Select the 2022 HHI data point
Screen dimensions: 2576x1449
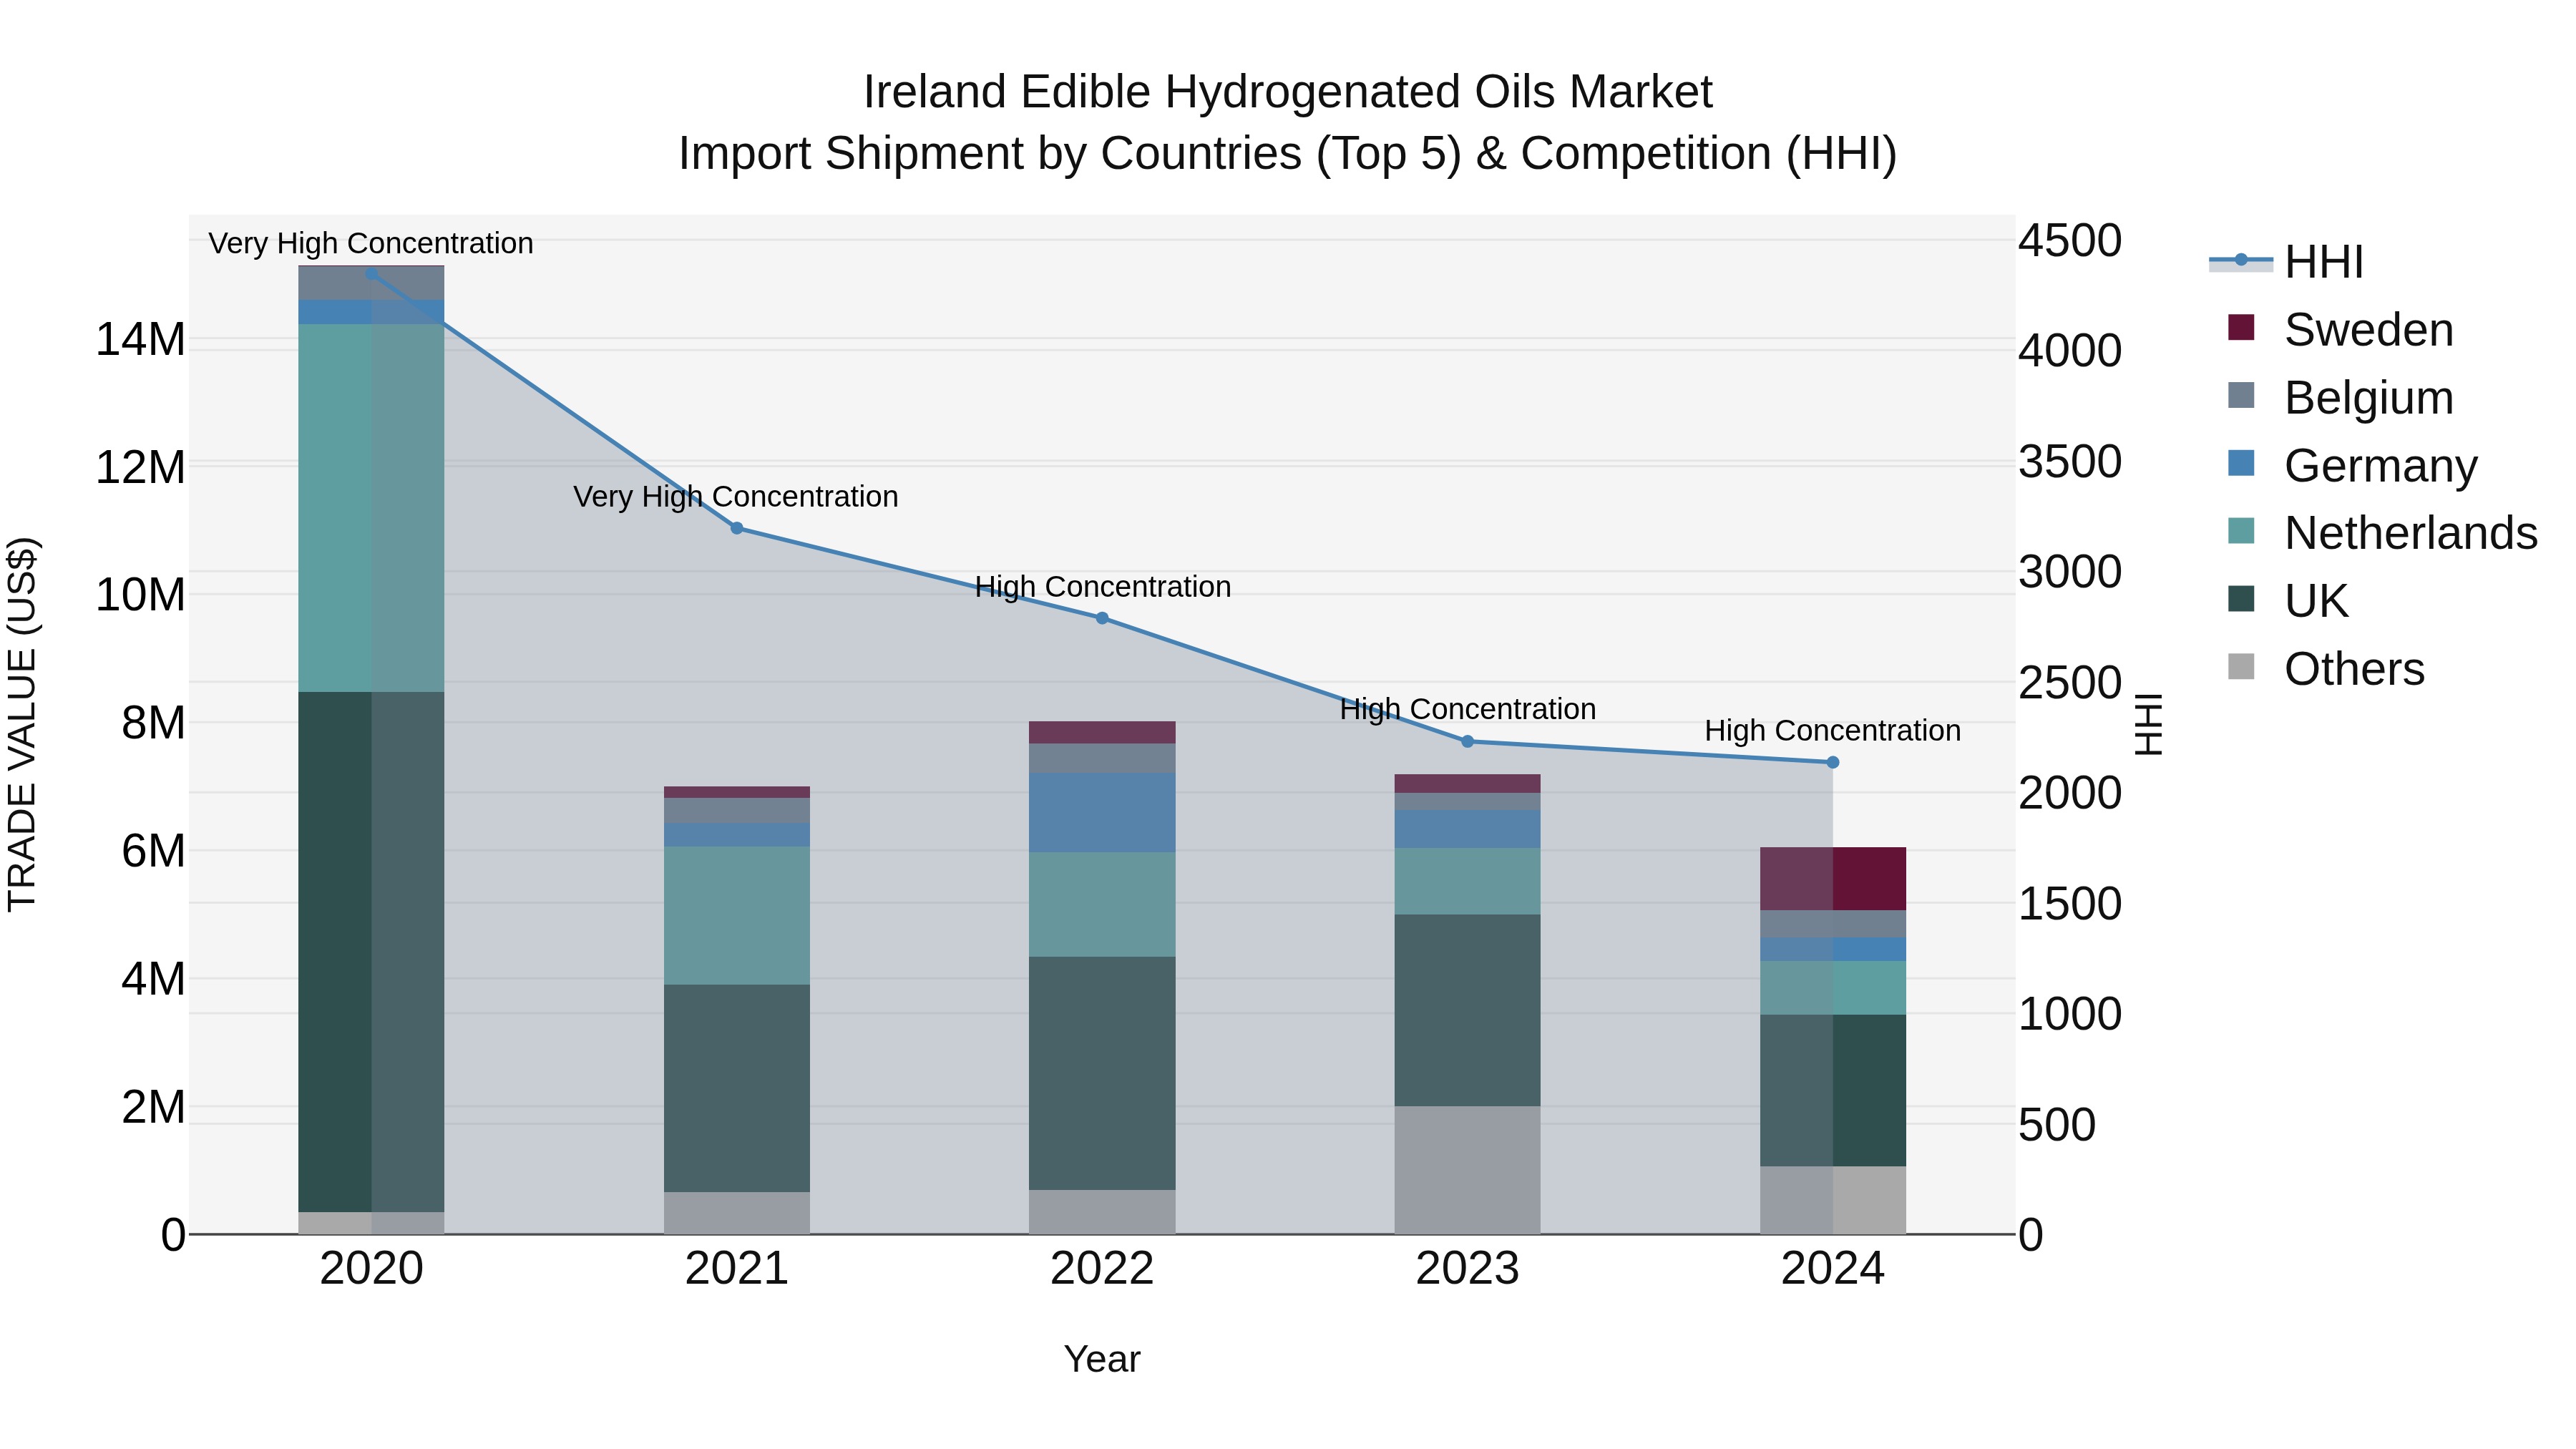click(1102, 618)
